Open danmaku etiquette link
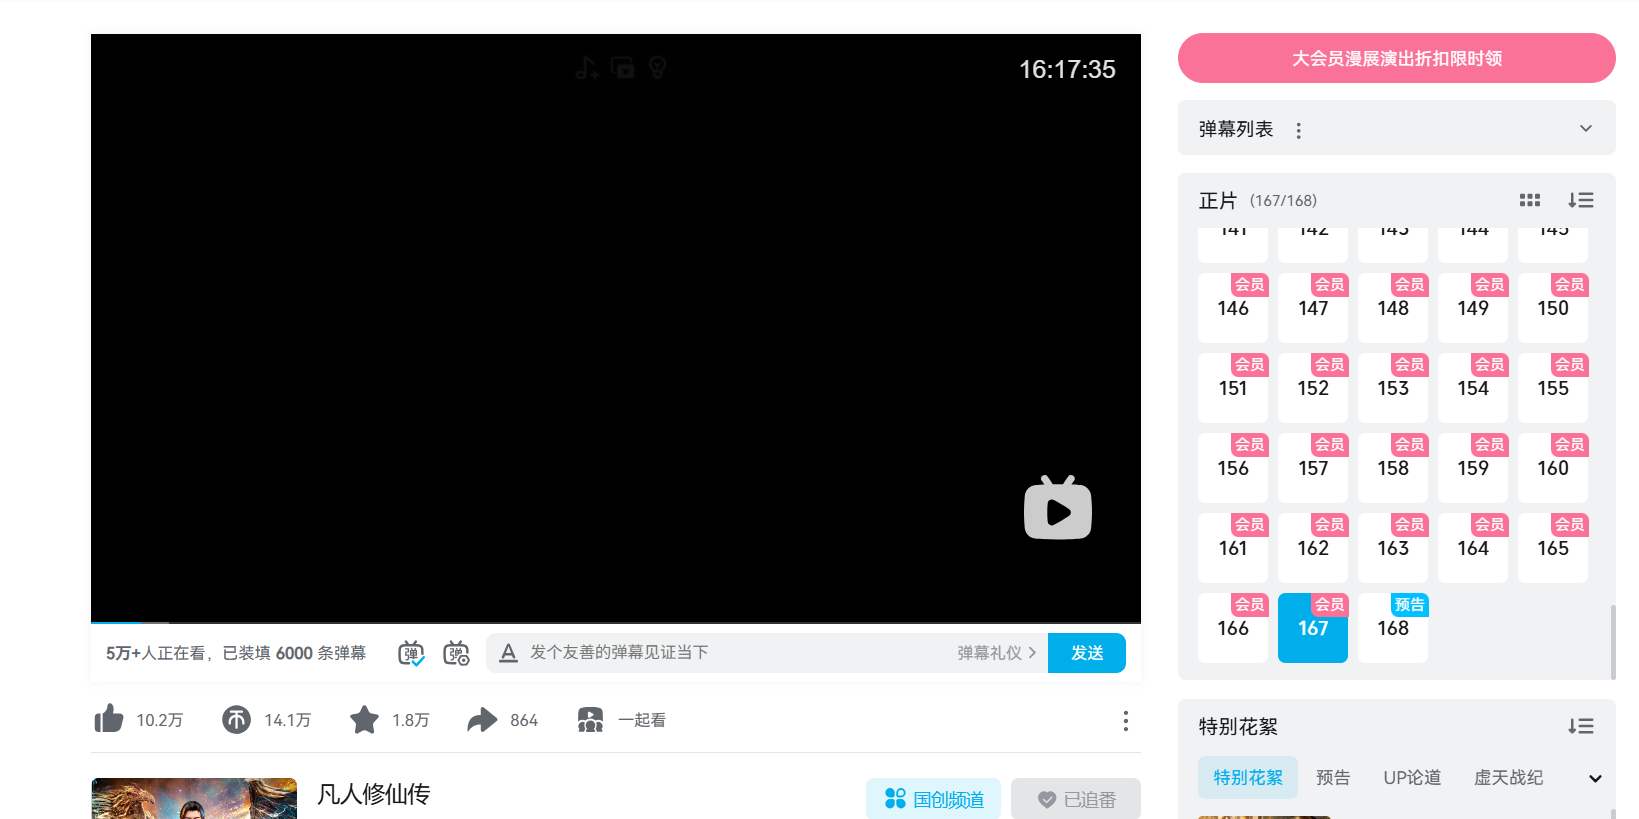Image resolution: width=1639 pixels, height=819 pixels. (x=996, y=653)
